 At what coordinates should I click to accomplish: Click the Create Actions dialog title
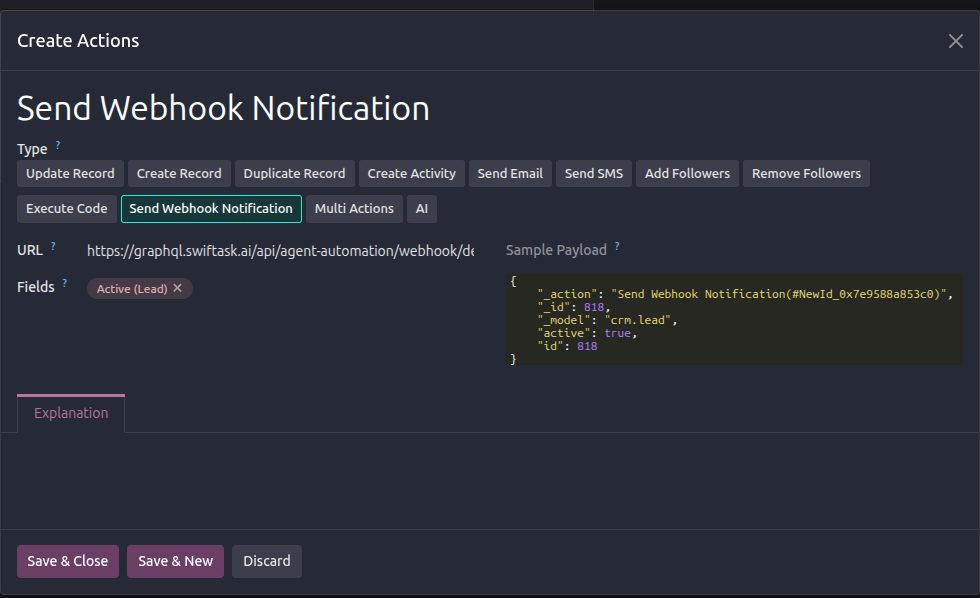coord(78,41)
